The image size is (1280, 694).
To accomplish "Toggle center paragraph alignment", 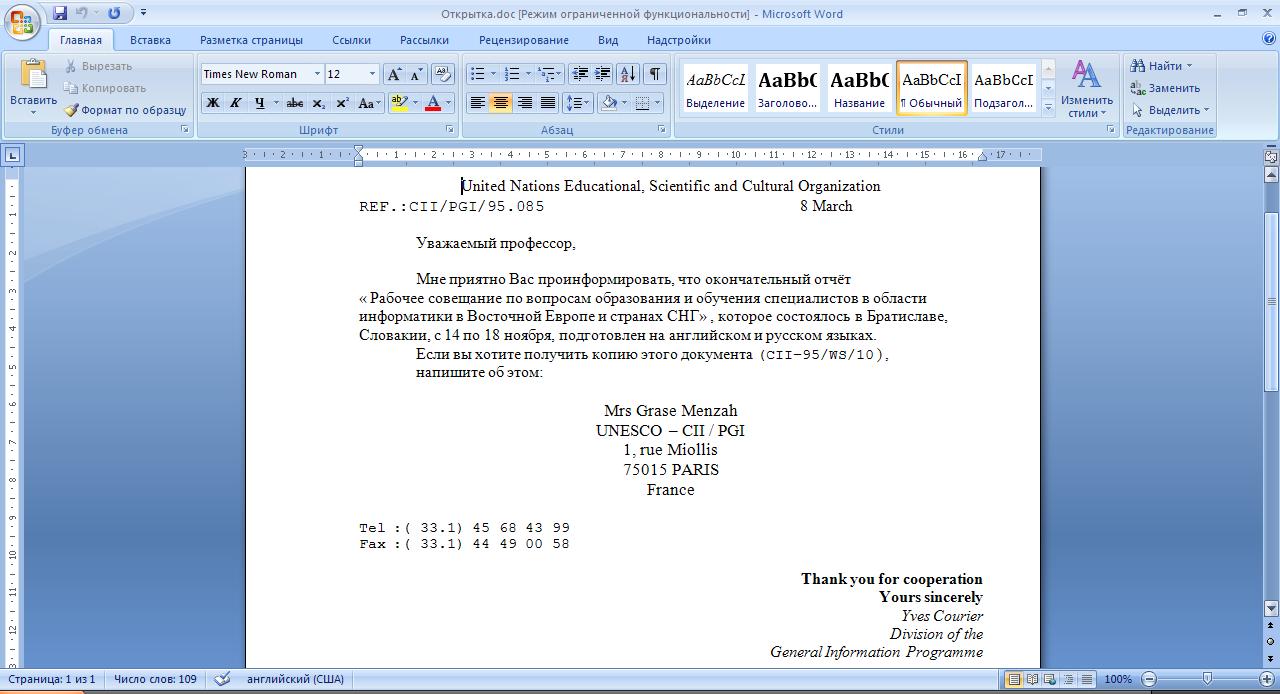I will [501, 103].
